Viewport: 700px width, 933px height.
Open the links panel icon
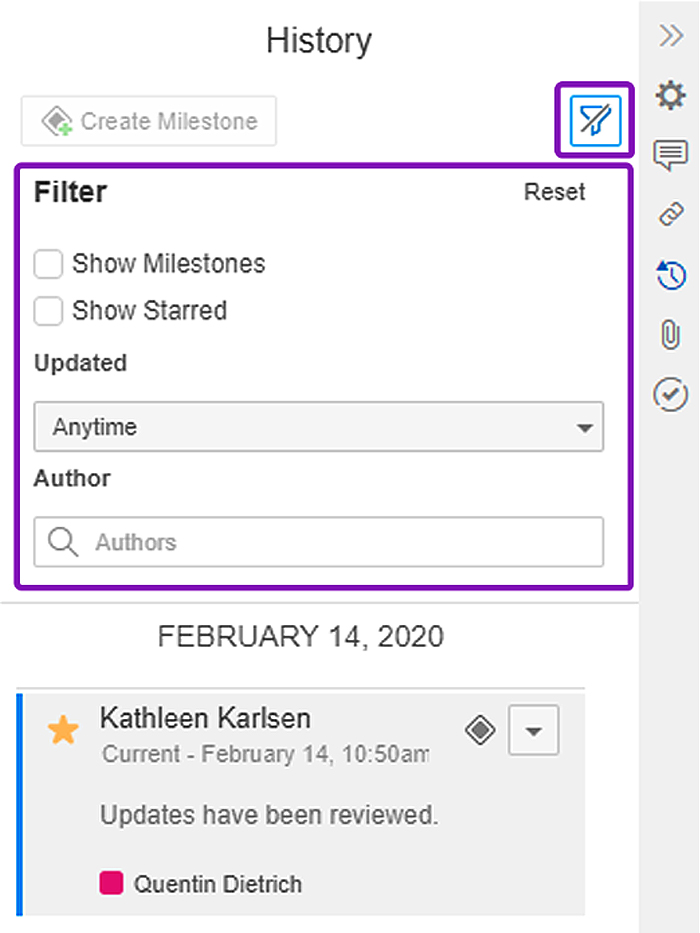[670, 214]
